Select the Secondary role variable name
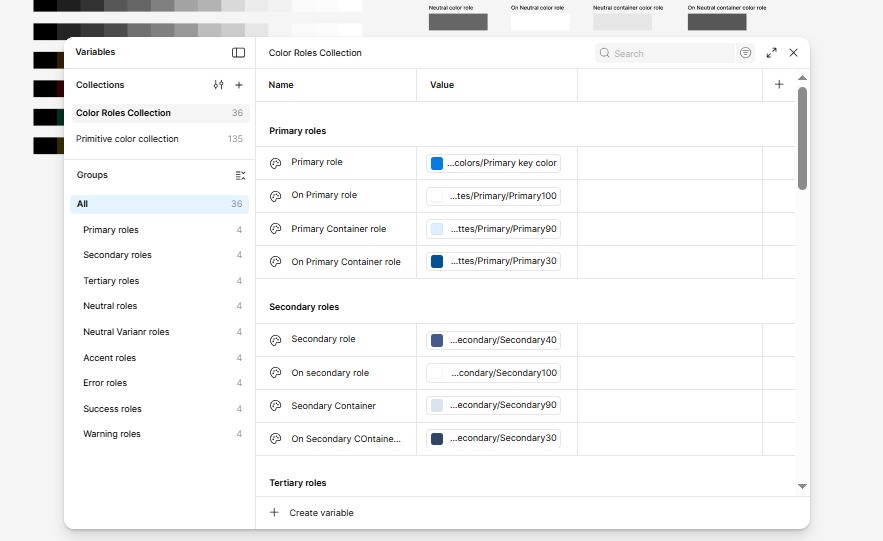The height and width of the screenshot is (541, 883). (323, 339)
